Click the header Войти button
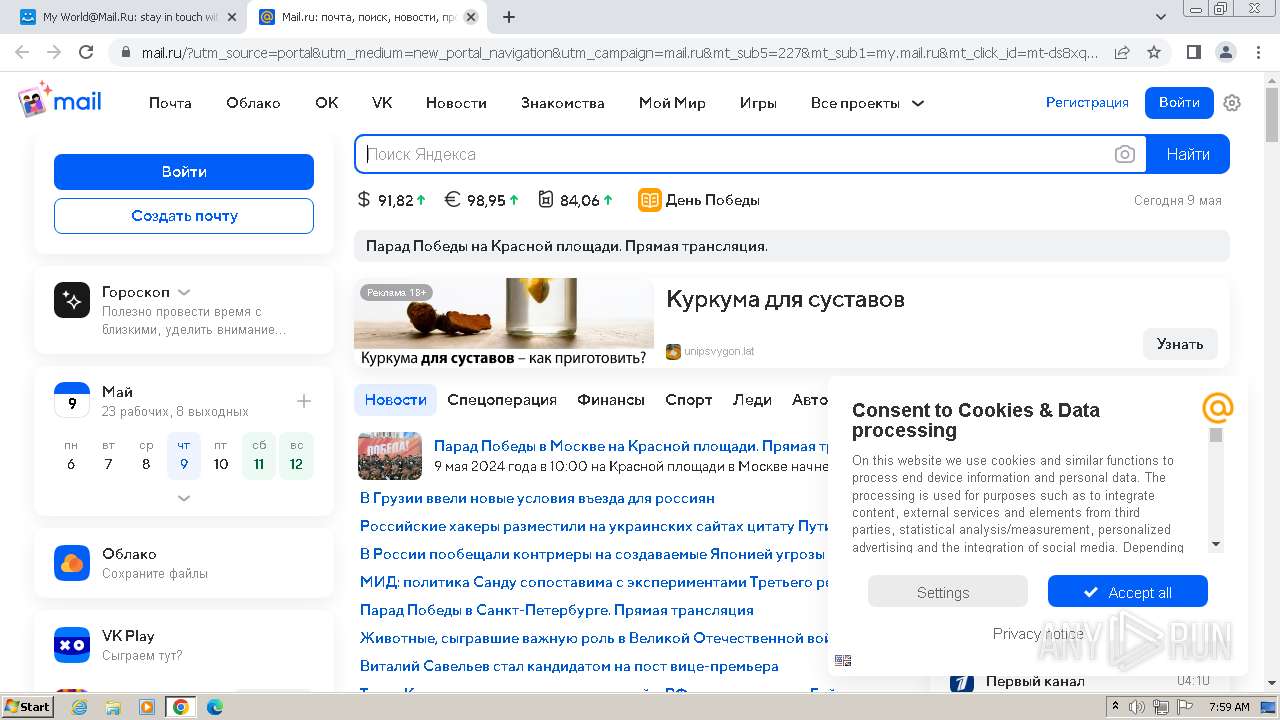 [1179, 103]
